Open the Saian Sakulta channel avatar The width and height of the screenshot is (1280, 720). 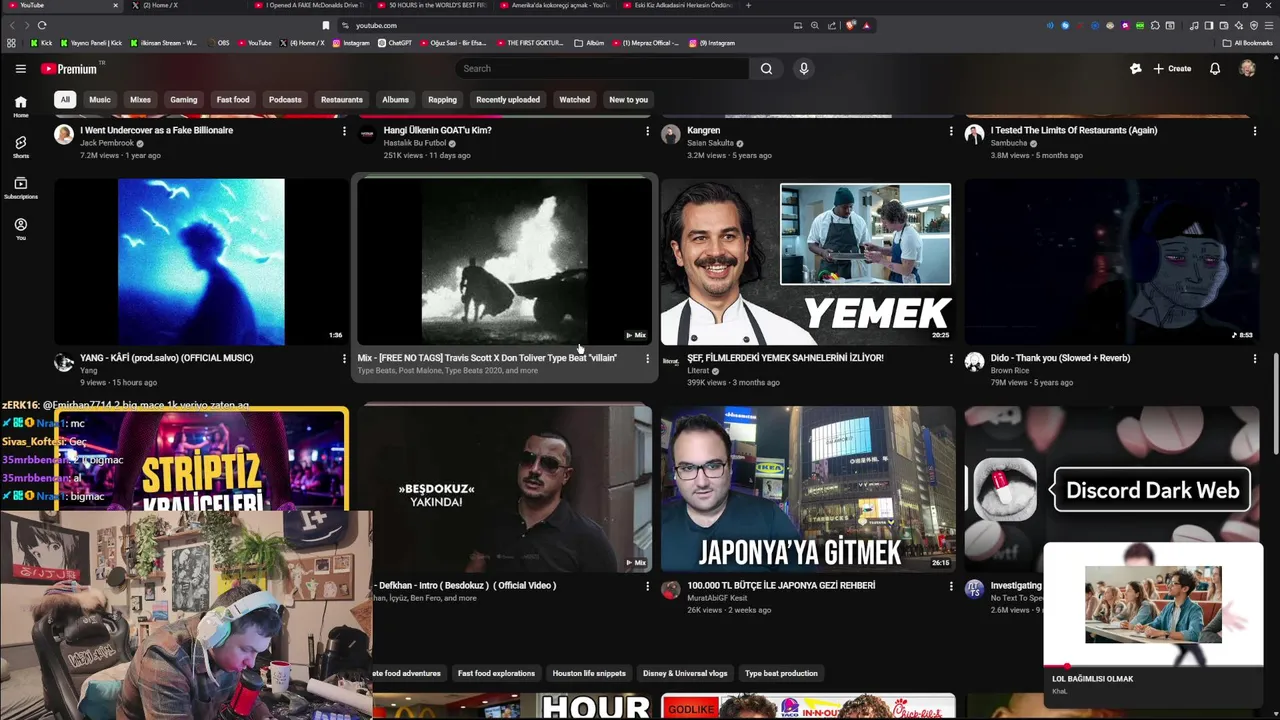tap(670, 135)
